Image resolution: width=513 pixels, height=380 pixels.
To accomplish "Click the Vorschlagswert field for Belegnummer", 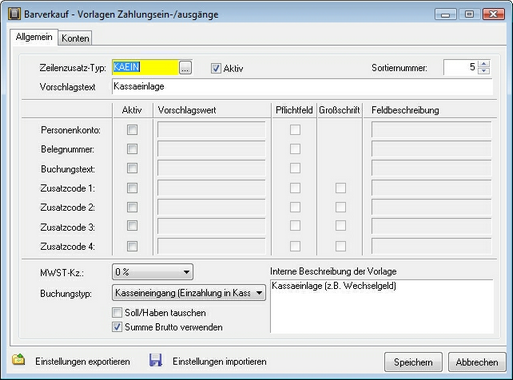I will (211, 149).
